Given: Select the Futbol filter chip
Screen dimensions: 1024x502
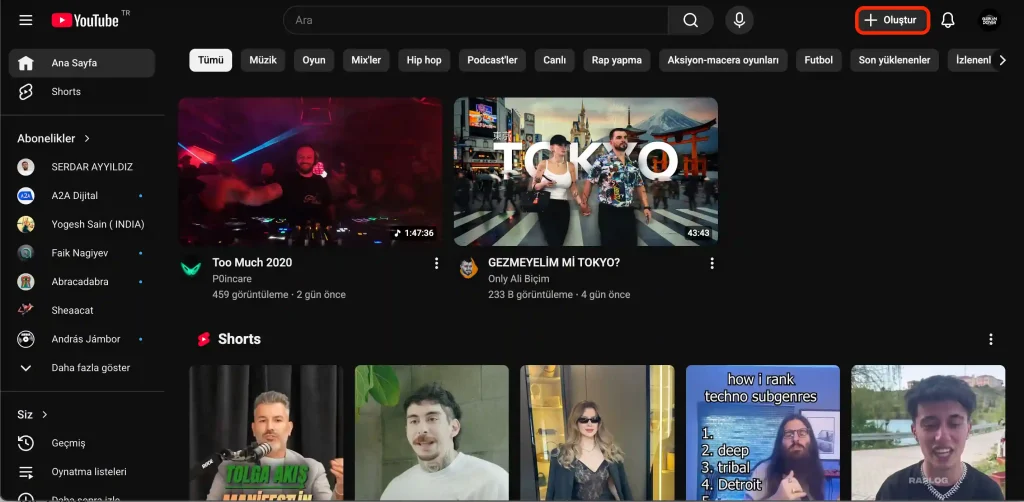Looking at the screenshot, I should coord(818,60).
